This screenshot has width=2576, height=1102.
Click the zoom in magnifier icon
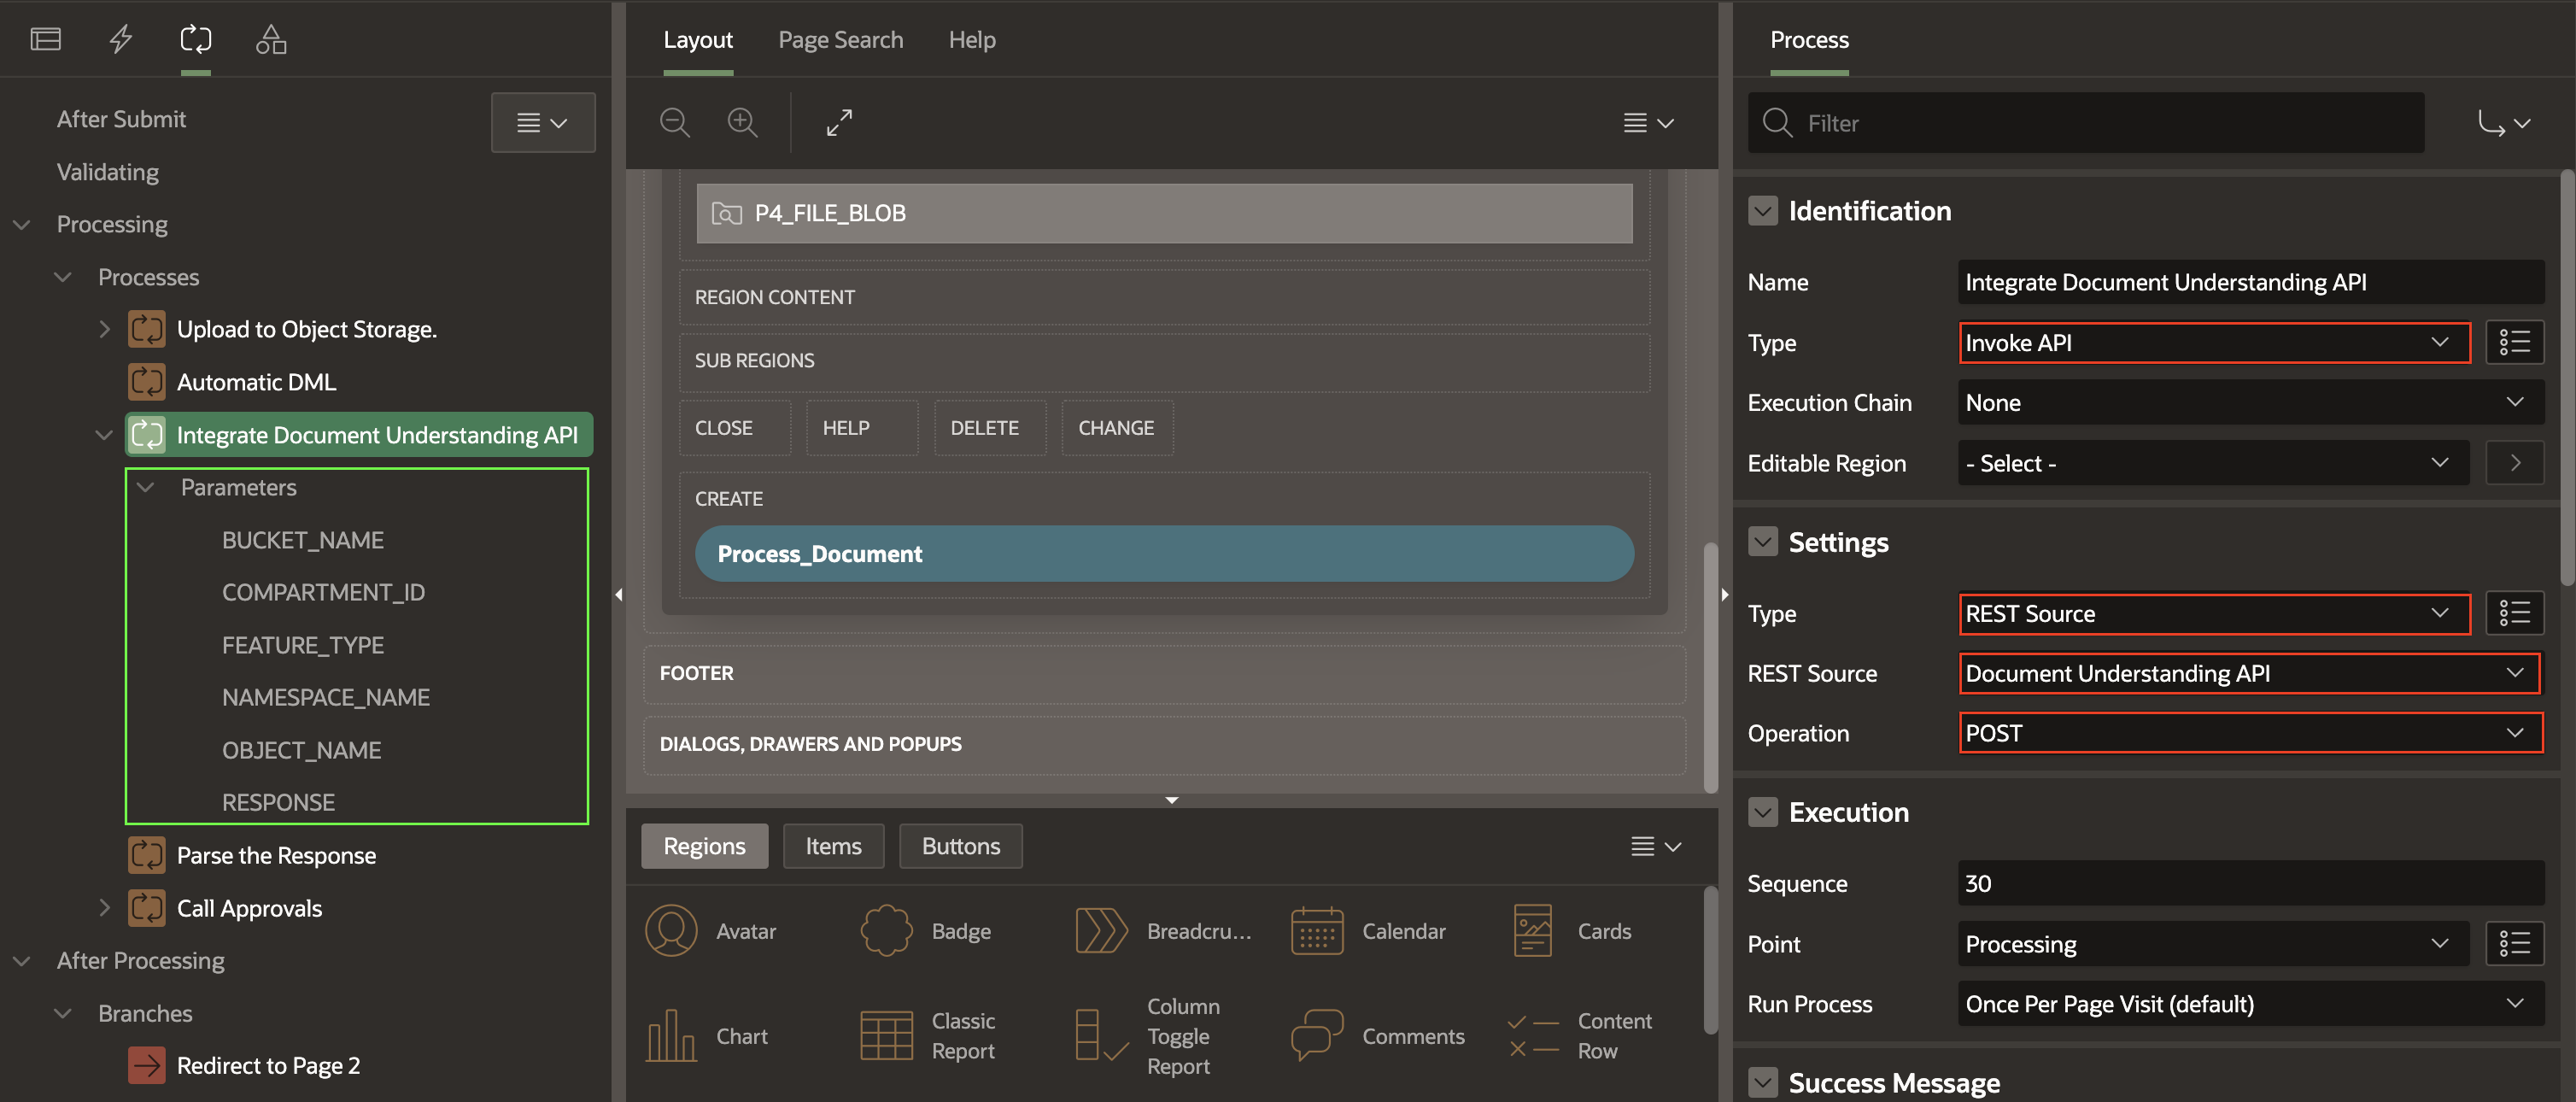coord(742,123)
